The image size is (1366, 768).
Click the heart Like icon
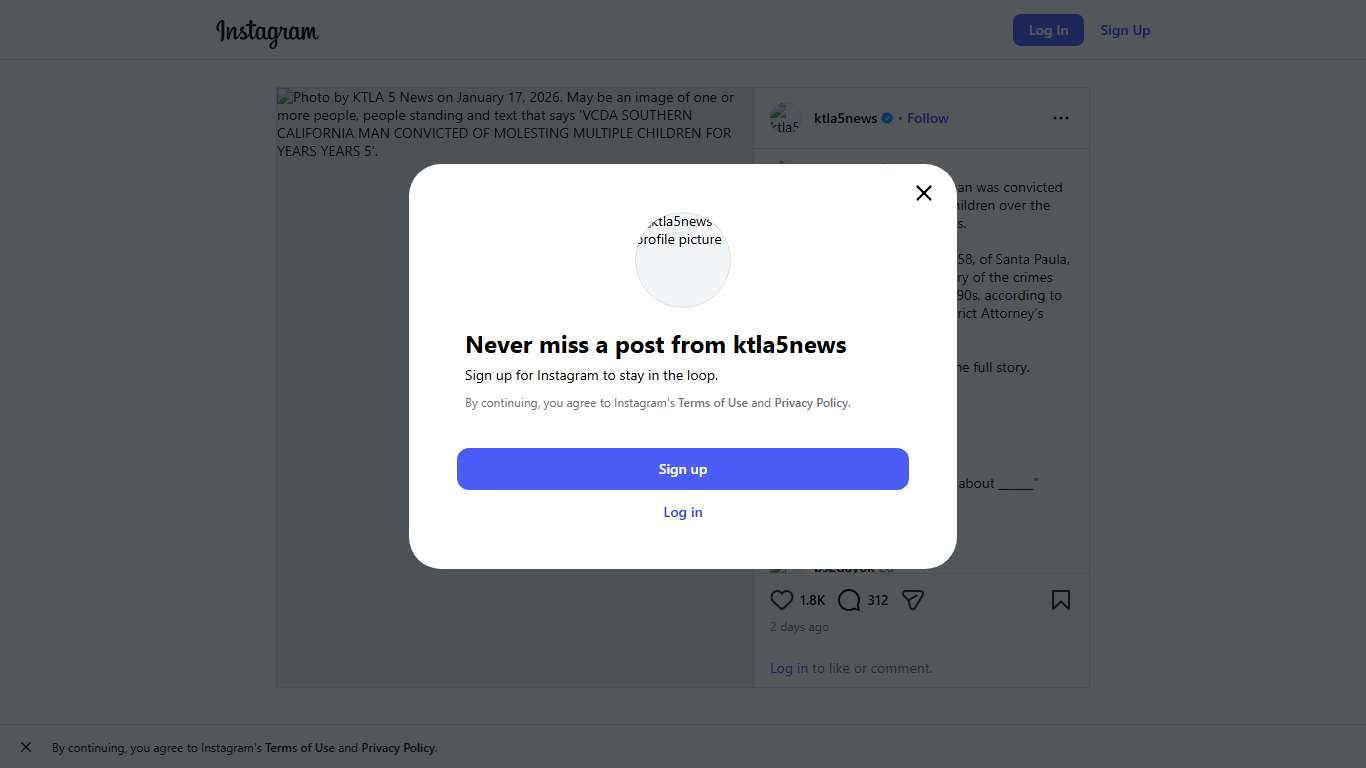tap(782, 600)
